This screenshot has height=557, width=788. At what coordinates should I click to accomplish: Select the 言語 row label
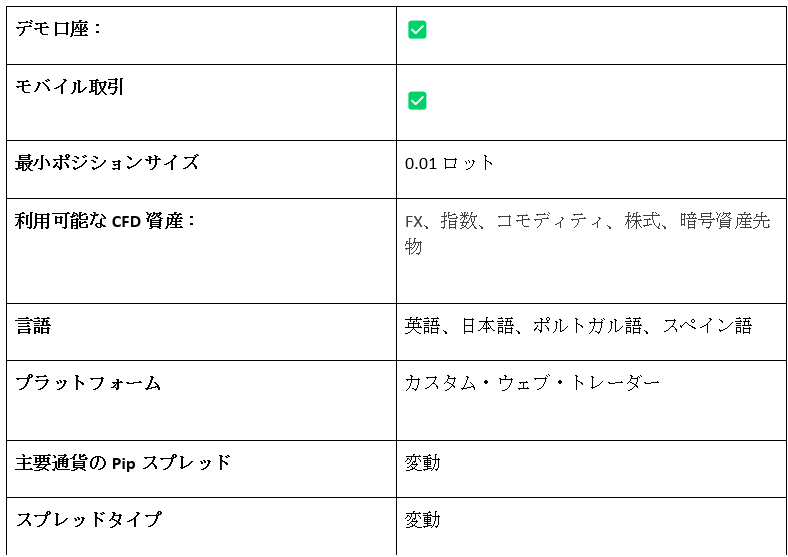[x=33, y=326]
